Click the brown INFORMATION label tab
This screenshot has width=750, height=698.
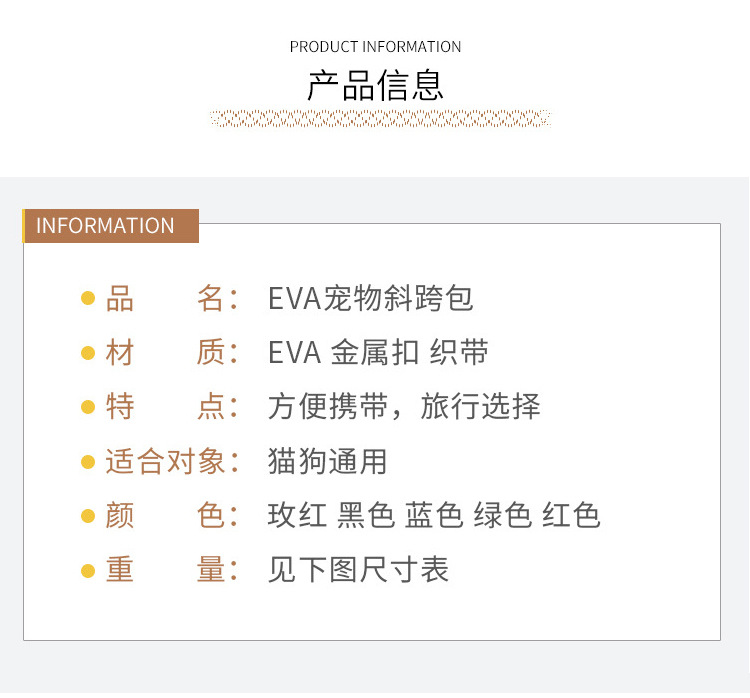[x=110, y=226]
